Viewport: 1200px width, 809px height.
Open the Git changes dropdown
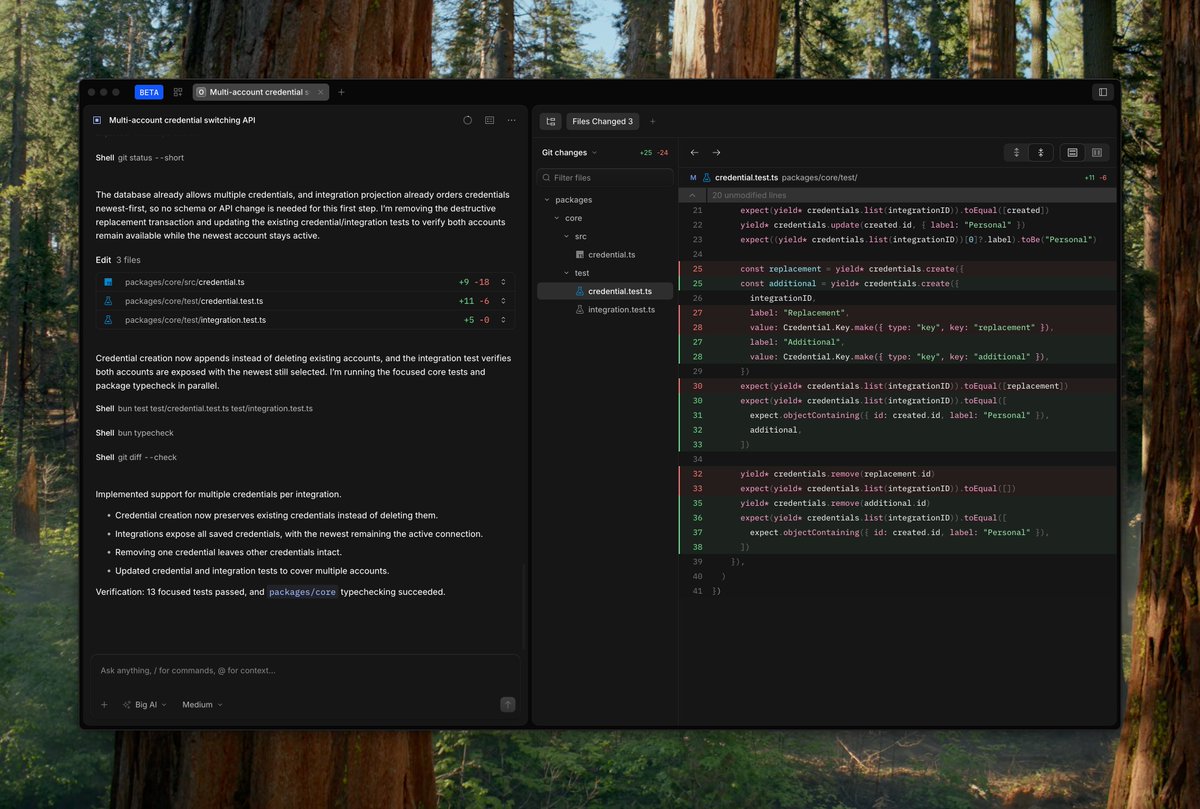[570, 153]
